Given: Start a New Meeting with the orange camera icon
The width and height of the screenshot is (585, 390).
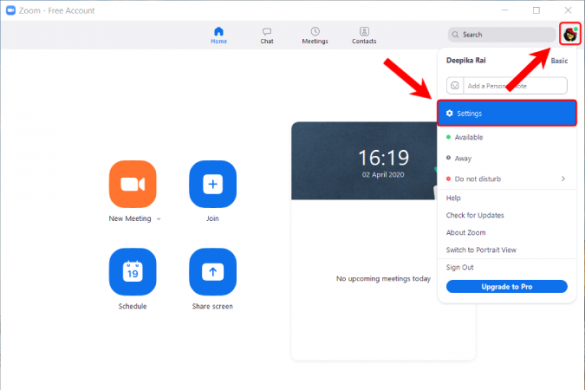Looking at the screenshot, I should pyautogui.click(x=132, y=184).
